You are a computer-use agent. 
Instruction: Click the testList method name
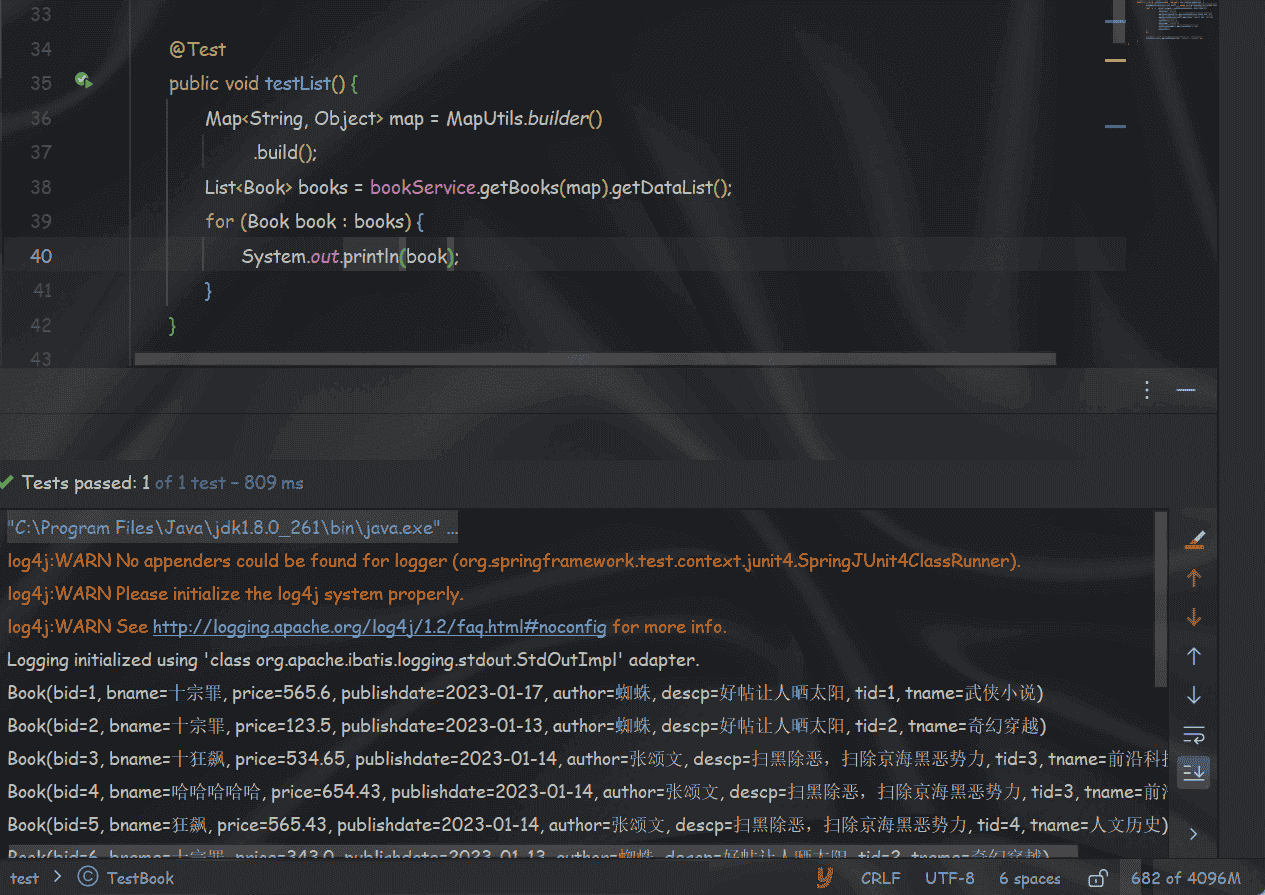coord(298,84)
